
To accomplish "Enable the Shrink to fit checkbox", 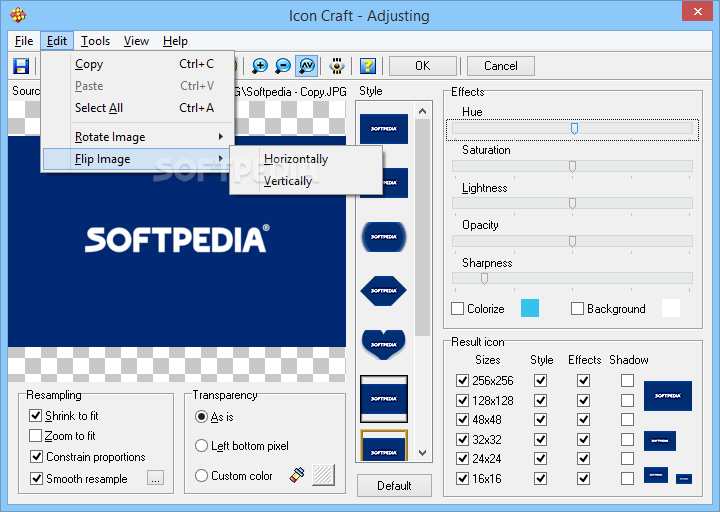I will [x=35, y=416].
